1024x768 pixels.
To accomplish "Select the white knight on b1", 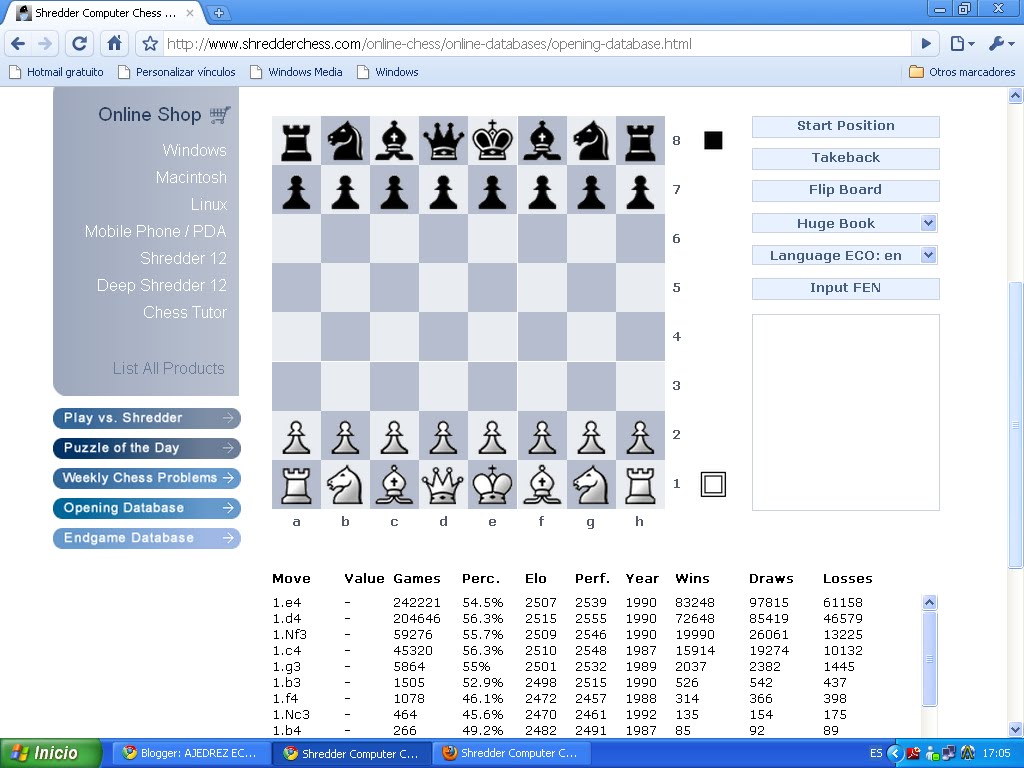I will (x=345, y=484).
